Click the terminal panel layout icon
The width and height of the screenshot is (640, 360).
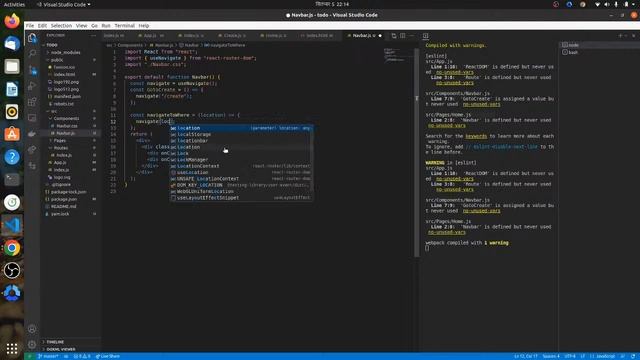pyautogui.click(x=425, y=36)
